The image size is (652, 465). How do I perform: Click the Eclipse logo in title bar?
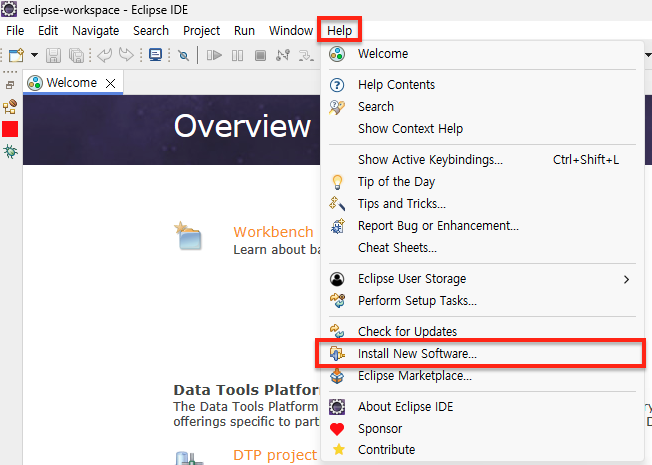[9, 9]
